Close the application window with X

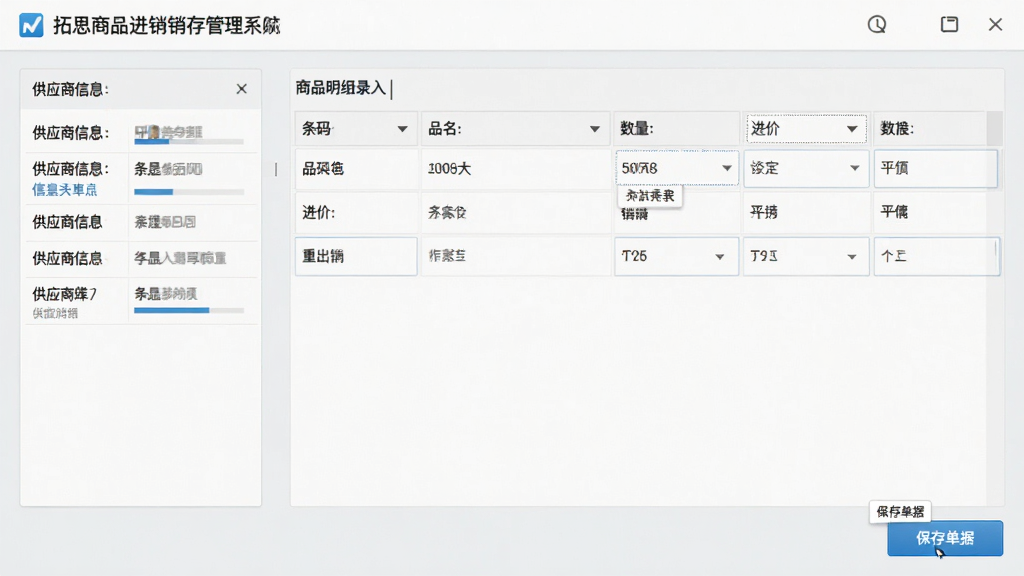pos(995,25)
